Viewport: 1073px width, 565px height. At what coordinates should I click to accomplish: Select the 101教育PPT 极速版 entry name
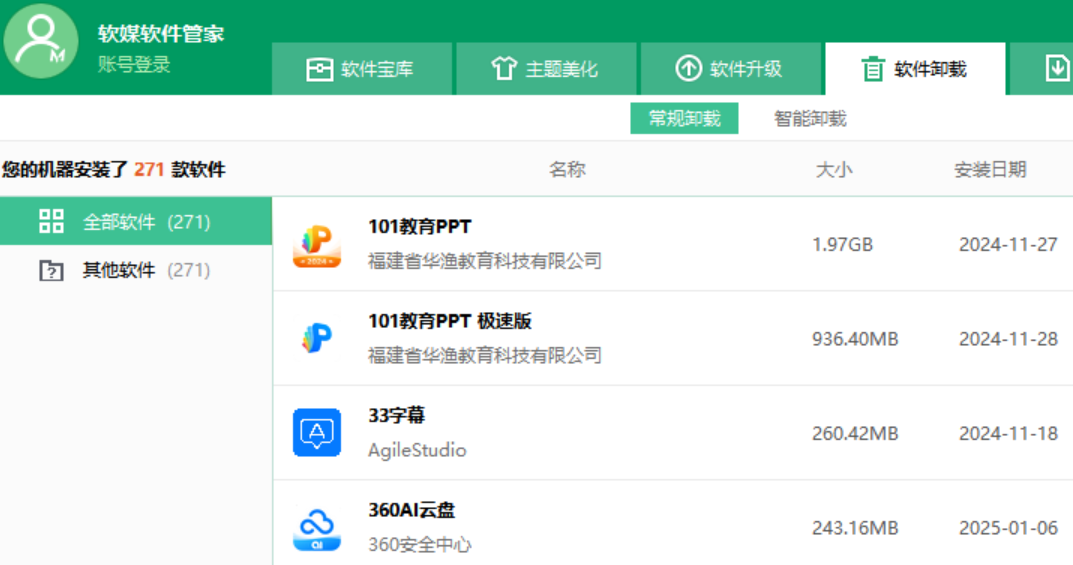pyautogui.click(x=450, y=321)
